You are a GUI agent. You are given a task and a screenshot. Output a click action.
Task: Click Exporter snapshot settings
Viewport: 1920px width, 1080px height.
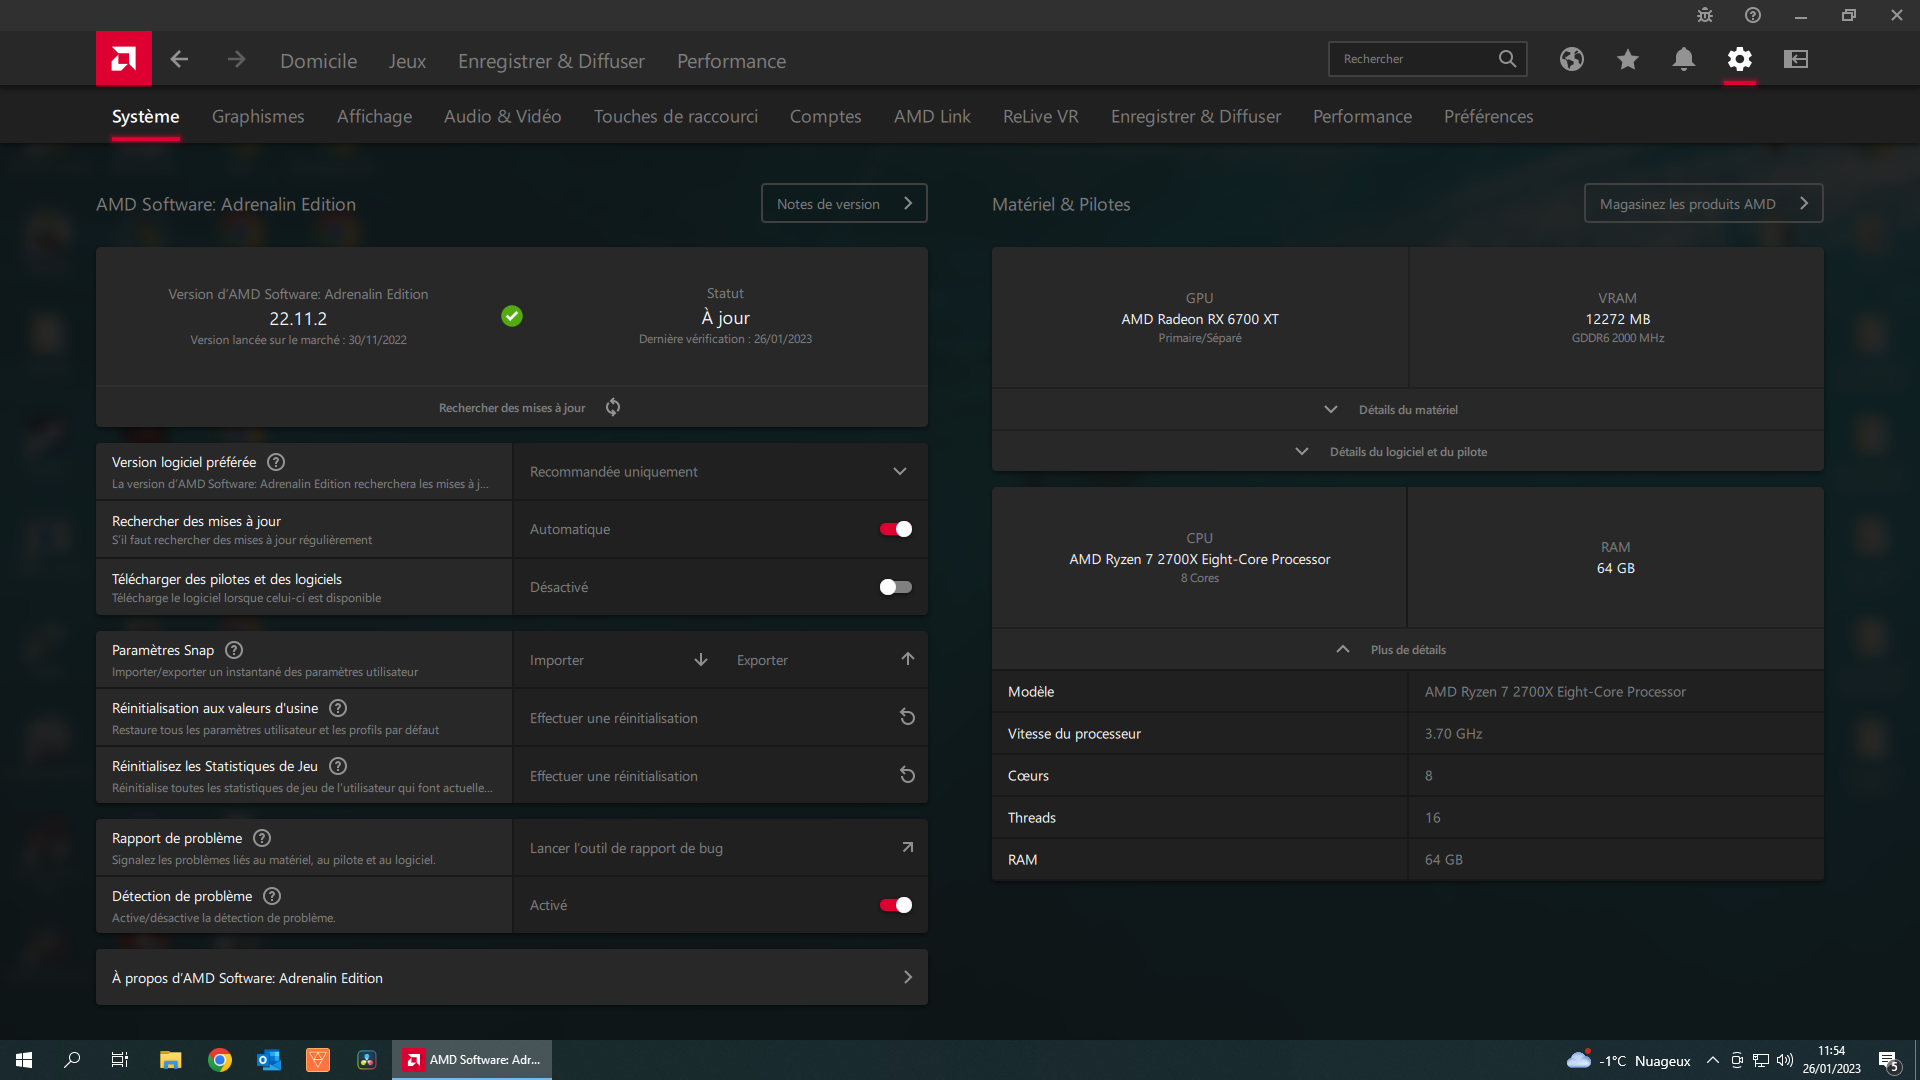point(824,659)
